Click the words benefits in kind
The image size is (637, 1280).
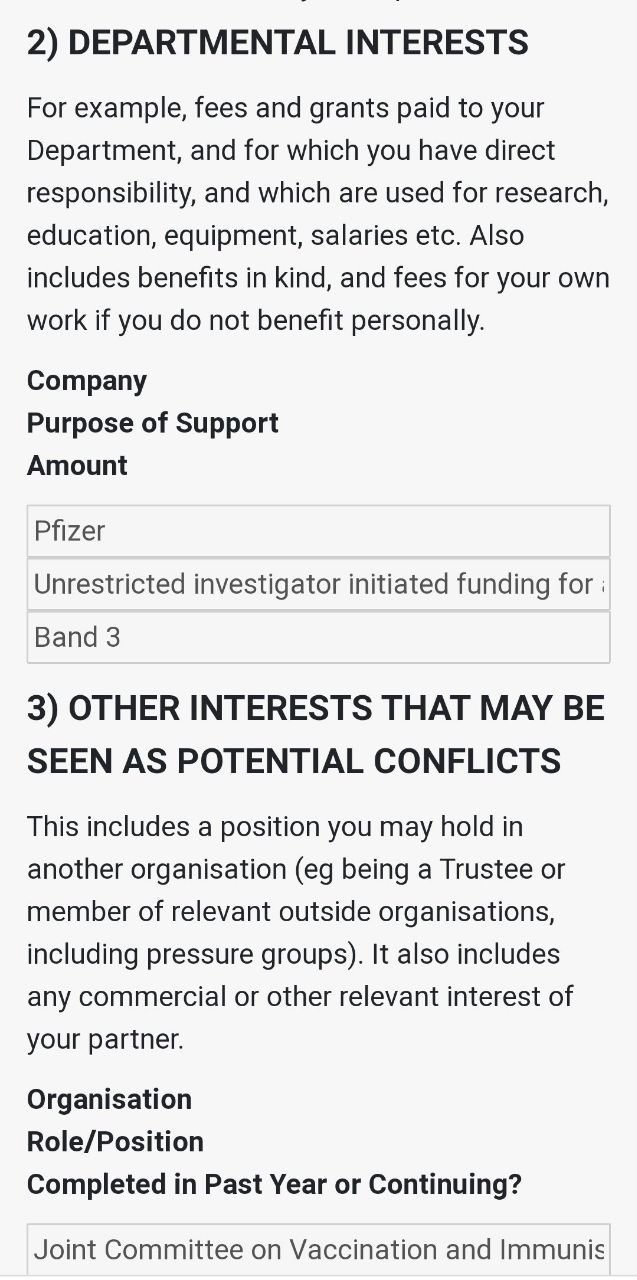click(227, 277)
